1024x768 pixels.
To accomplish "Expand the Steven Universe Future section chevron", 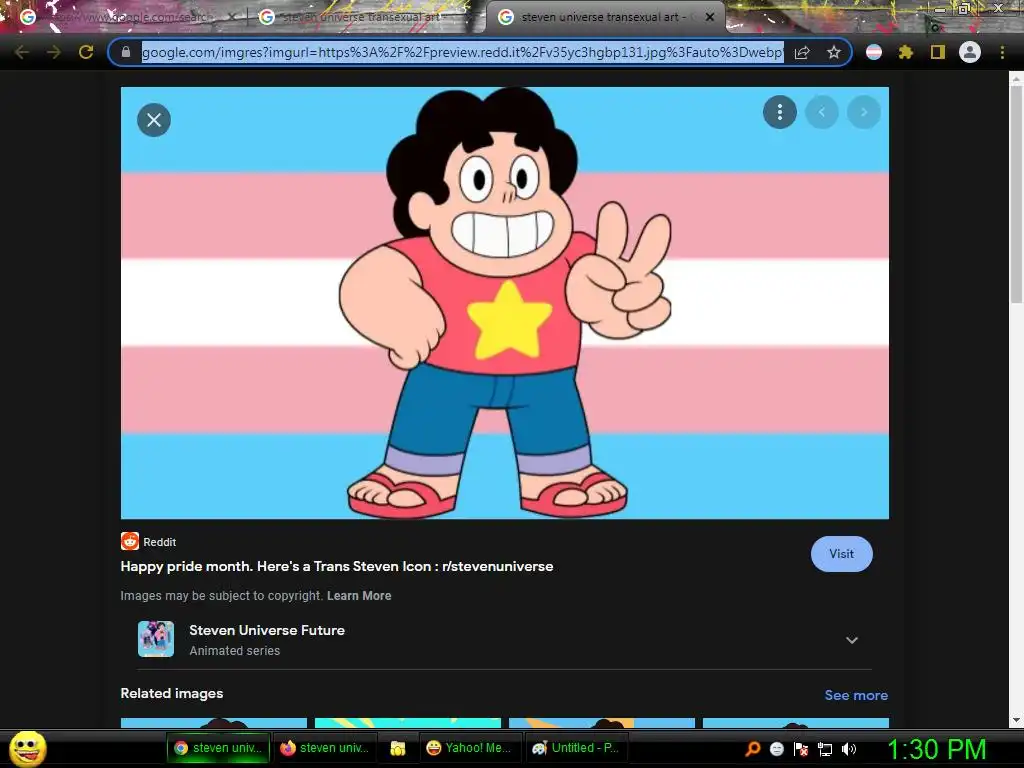I will [x=852, y=640].
